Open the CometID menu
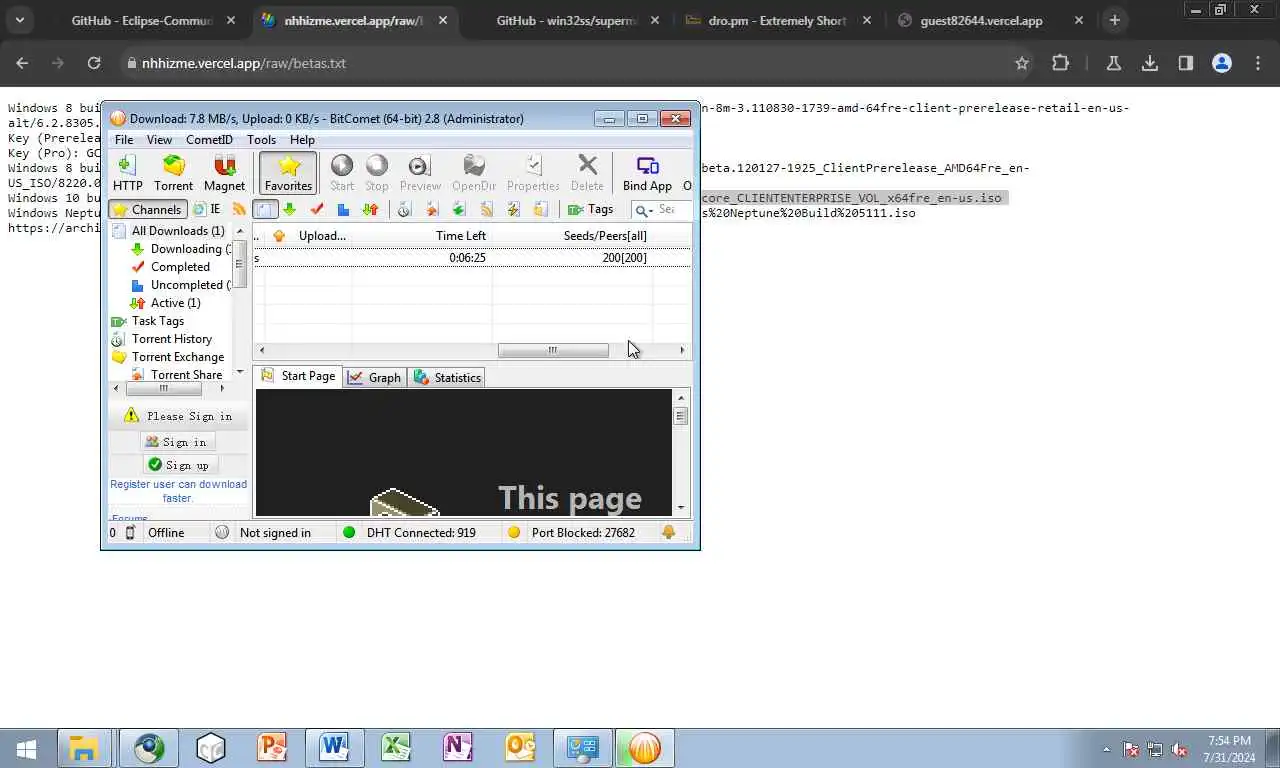Viewport: 1280px width, 768px height. click(x=209, y=140)
